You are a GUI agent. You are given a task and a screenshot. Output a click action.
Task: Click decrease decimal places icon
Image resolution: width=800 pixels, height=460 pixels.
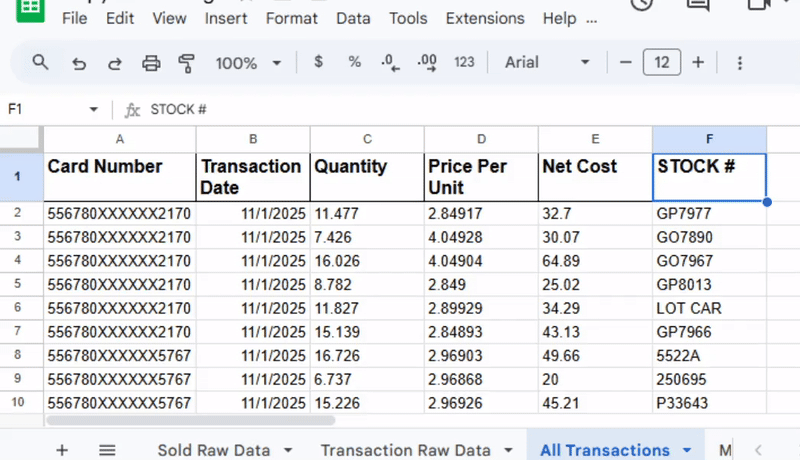[390, 63]
